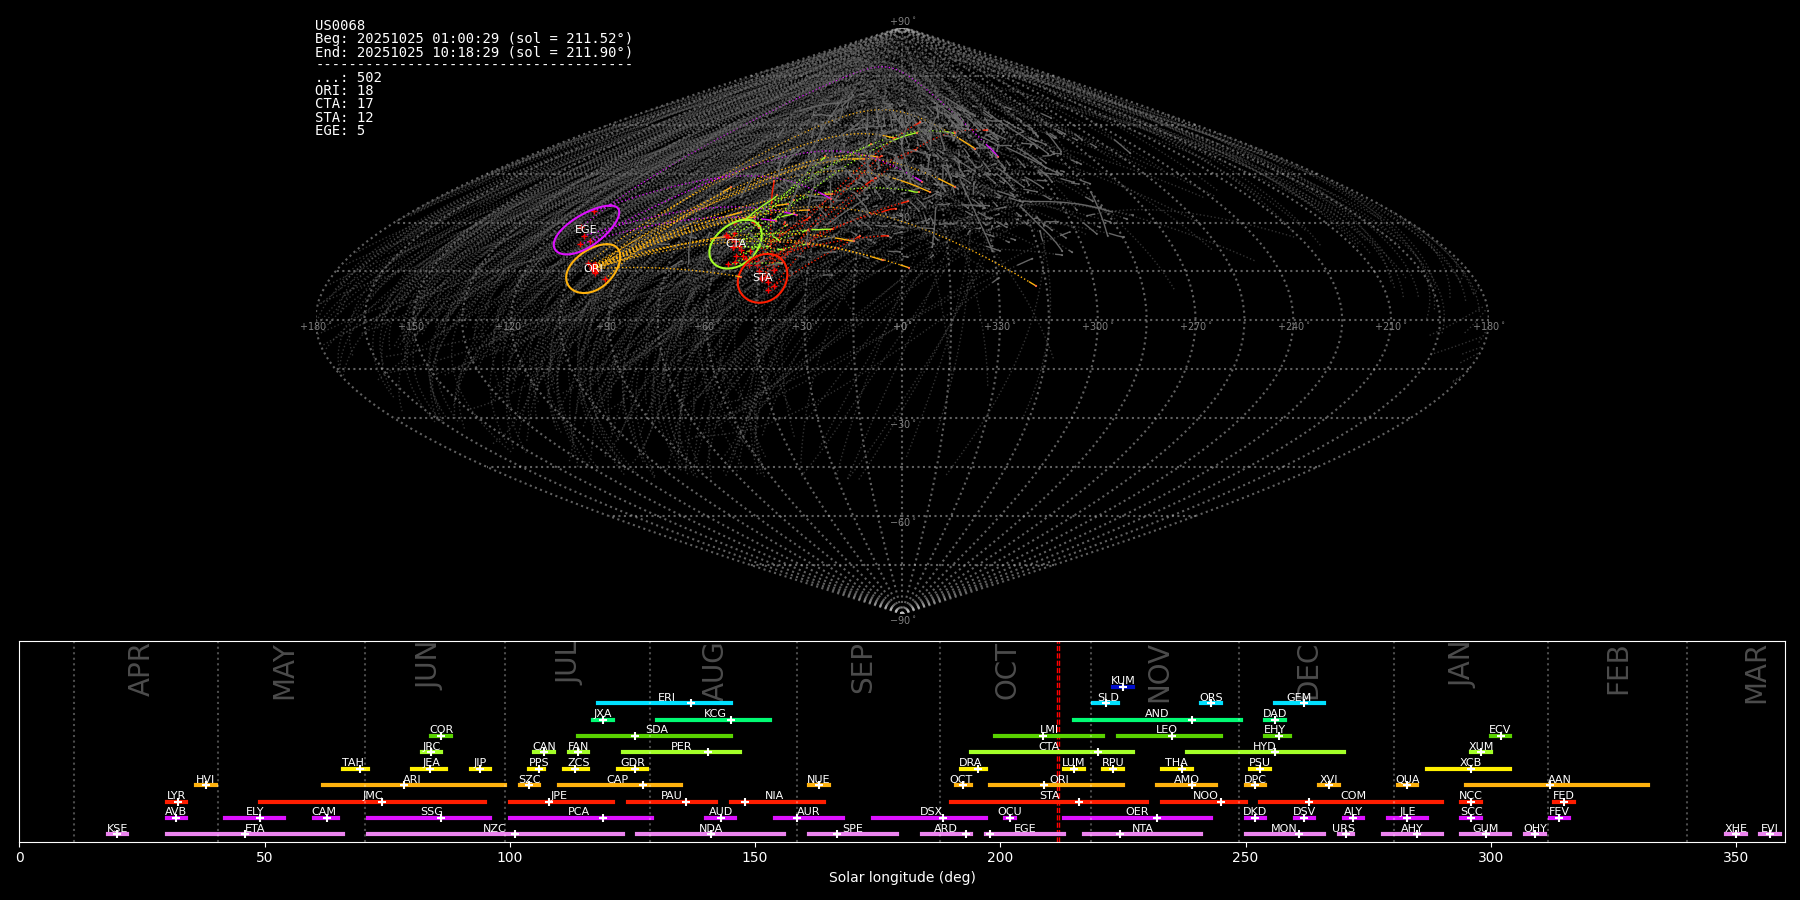Image resolution: width=1800 pixels, height=900 pixels.
Task: Click the LEO shower label in the timeline
Action: [x=1167, y=730]
